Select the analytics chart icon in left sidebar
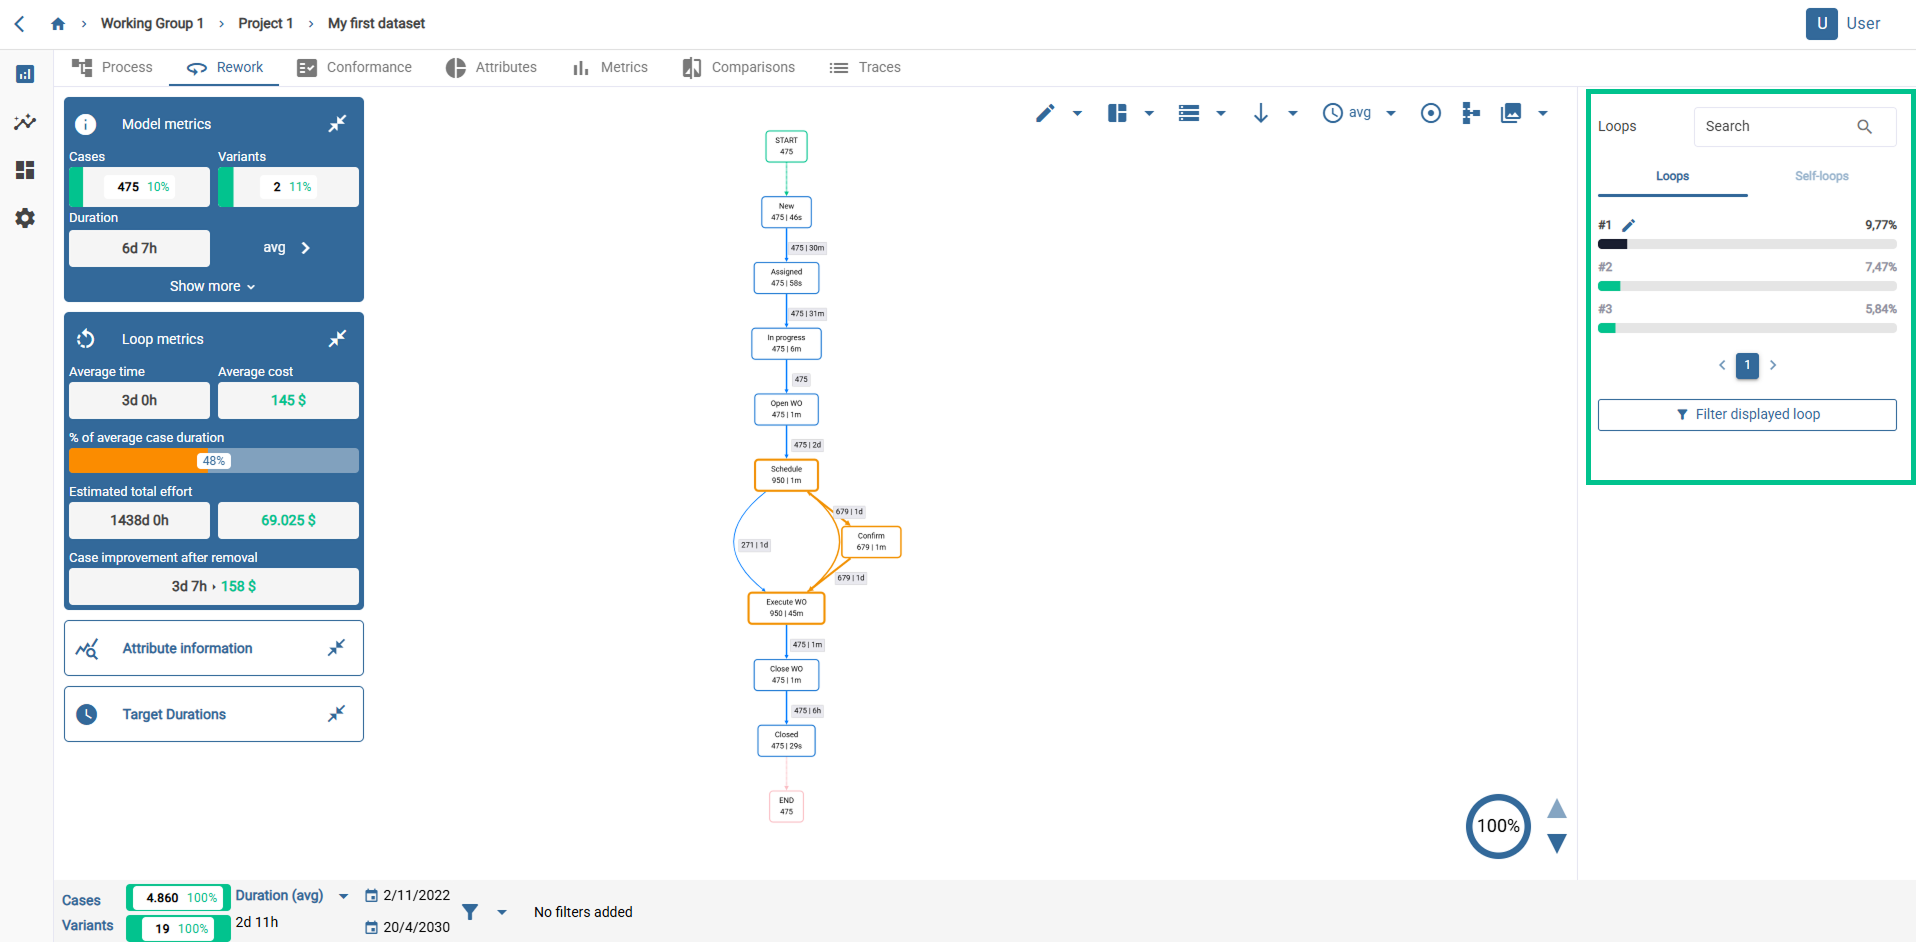The image size is (1916, 942). tap(25, 122)
